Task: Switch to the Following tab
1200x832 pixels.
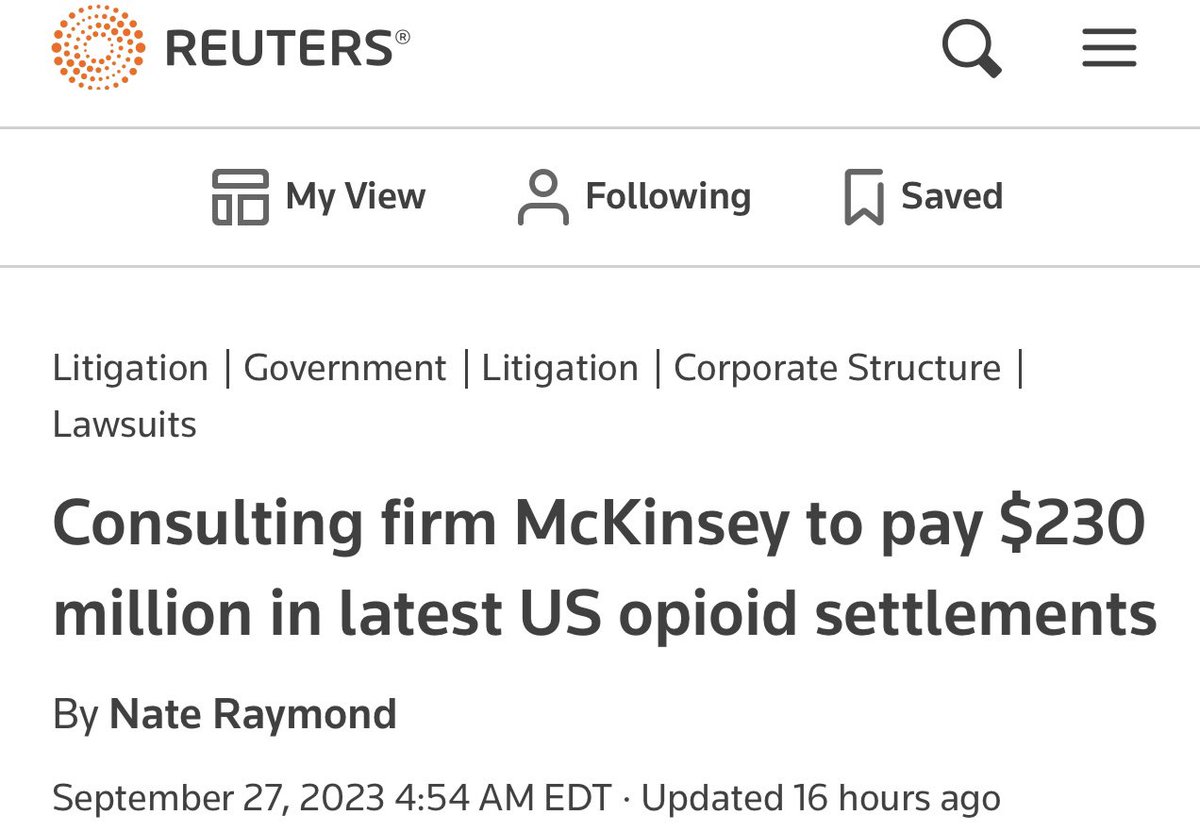Action: click(x=667, y=196)
